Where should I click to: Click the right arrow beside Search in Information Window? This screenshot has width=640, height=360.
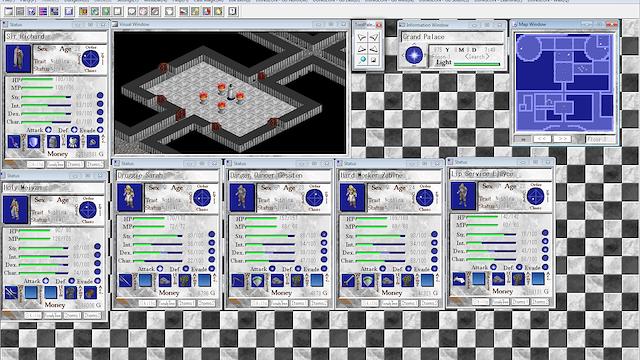[x=487, y=57]
